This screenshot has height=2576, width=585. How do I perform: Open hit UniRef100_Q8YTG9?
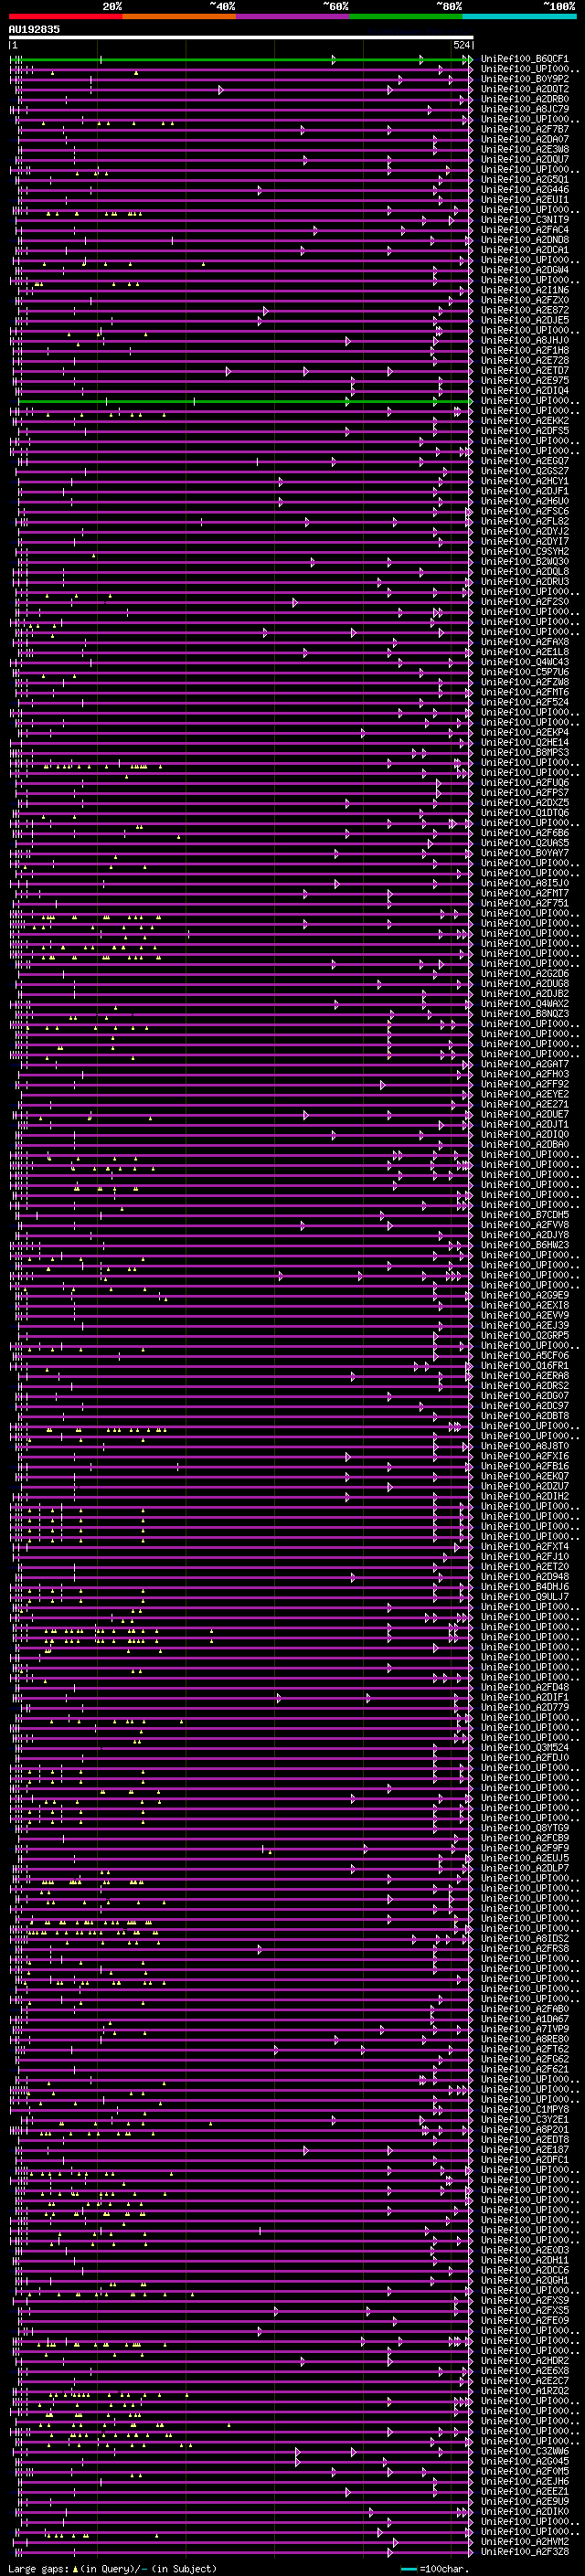click(524, 1828)
